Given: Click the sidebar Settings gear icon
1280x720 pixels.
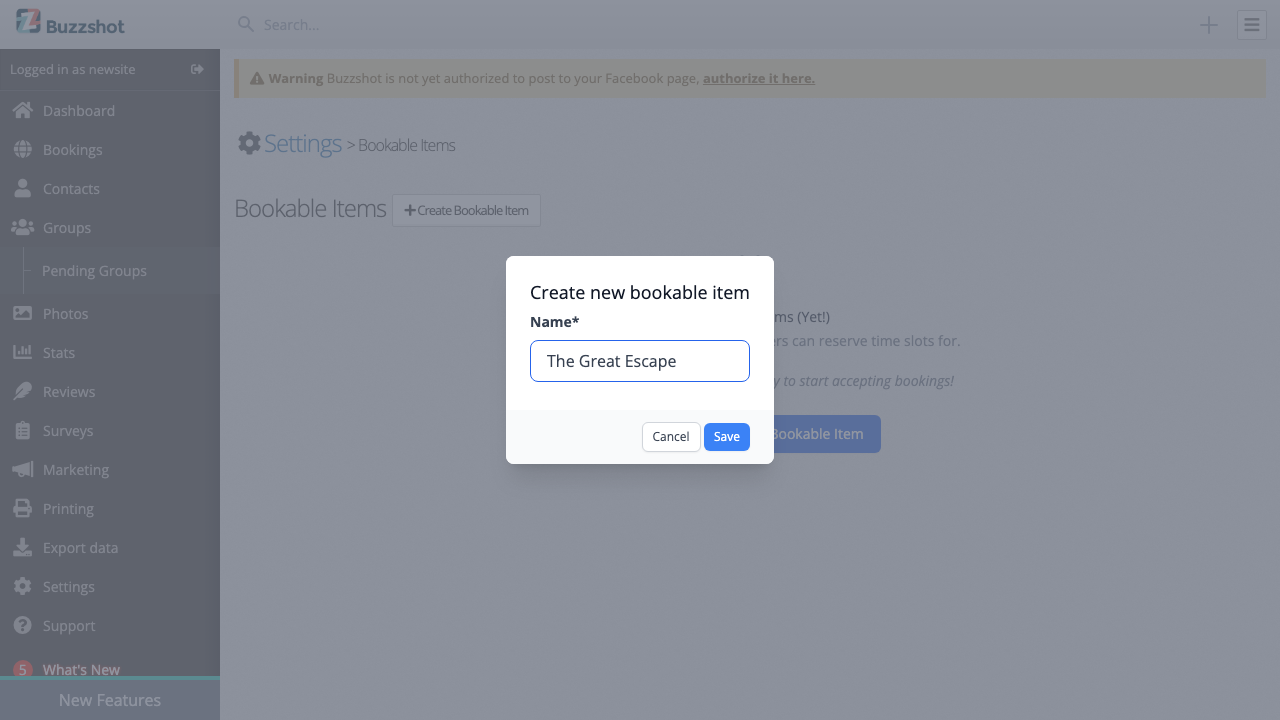Looking at the screenshot, I should tap(22, 586).
